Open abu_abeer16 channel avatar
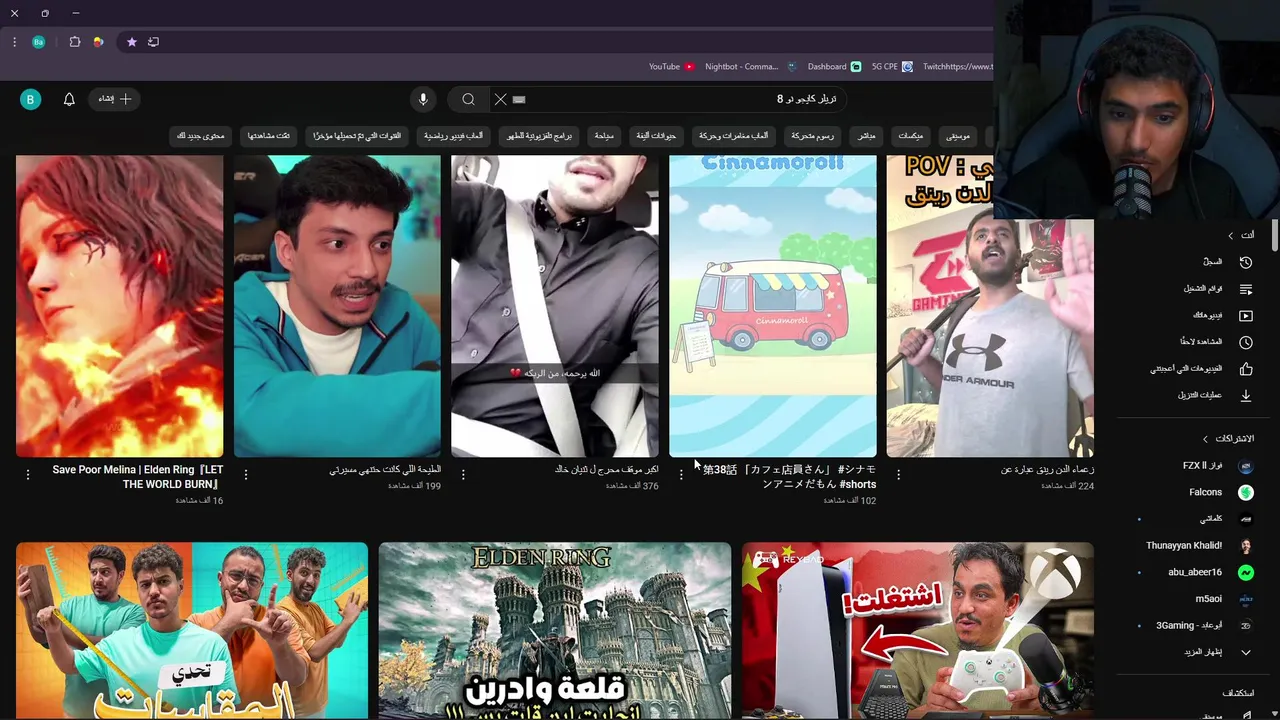This screenshot has height=720, width=1280. pyautogui.click(x=1245, y=572)
